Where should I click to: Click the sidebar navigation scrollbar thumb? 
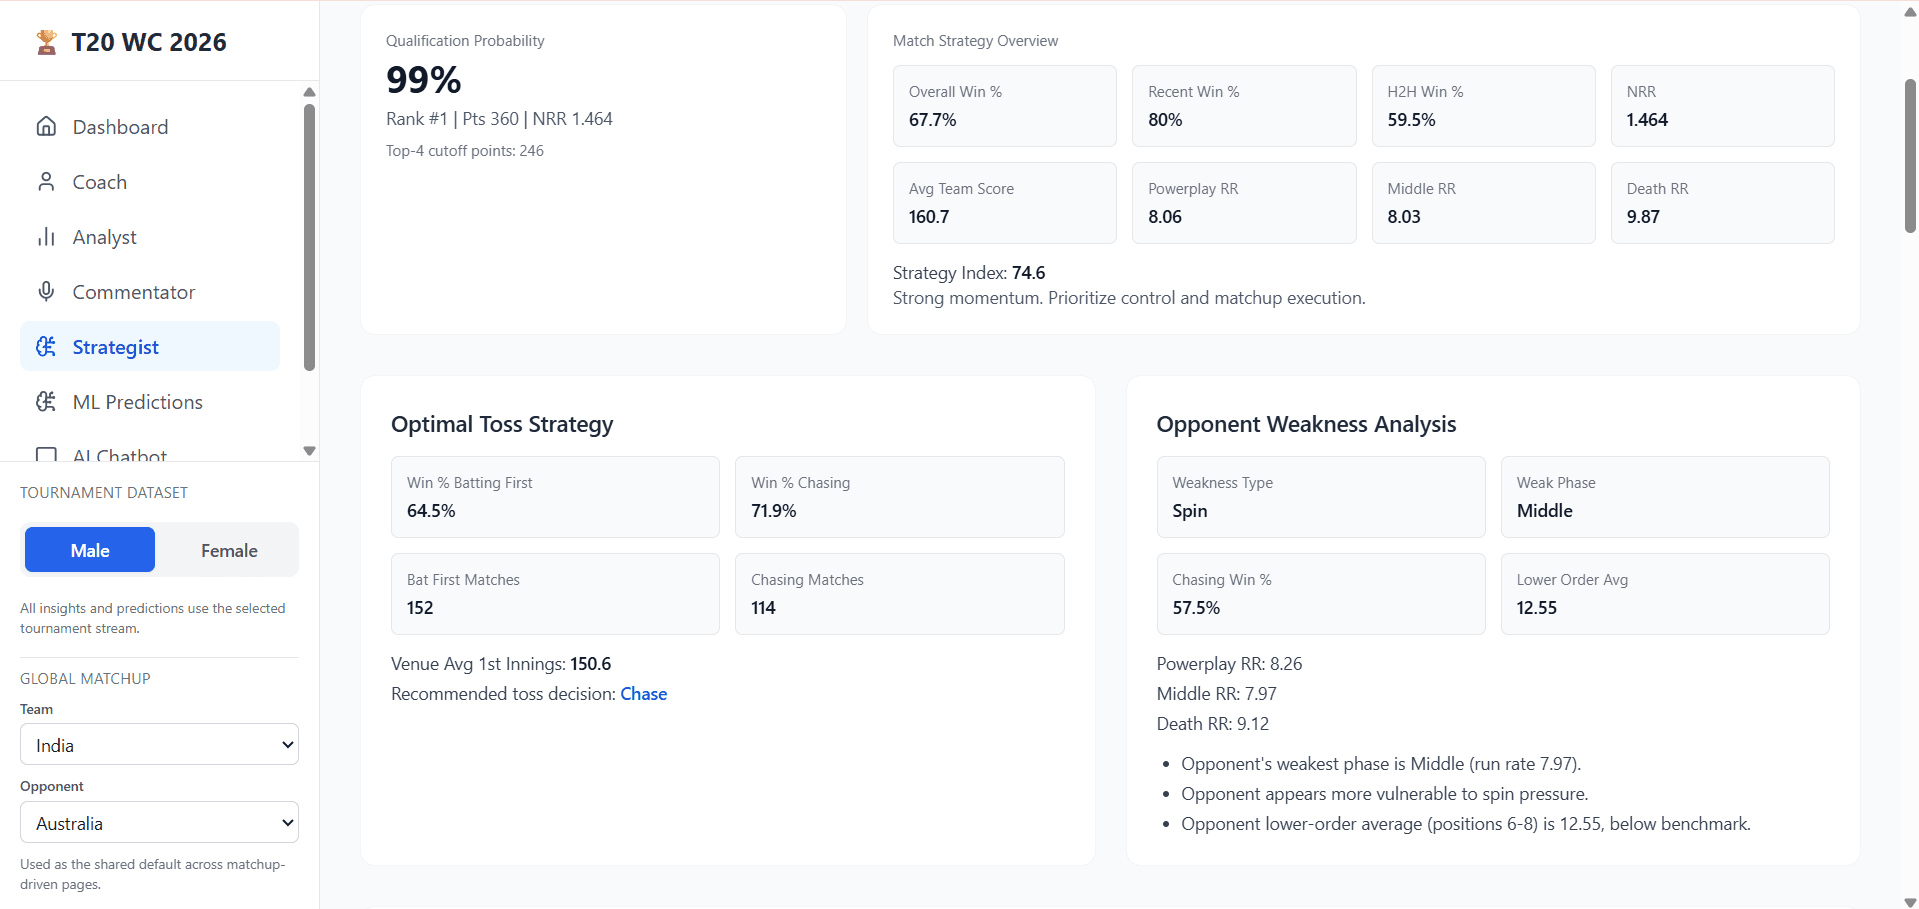click(309, 235)
